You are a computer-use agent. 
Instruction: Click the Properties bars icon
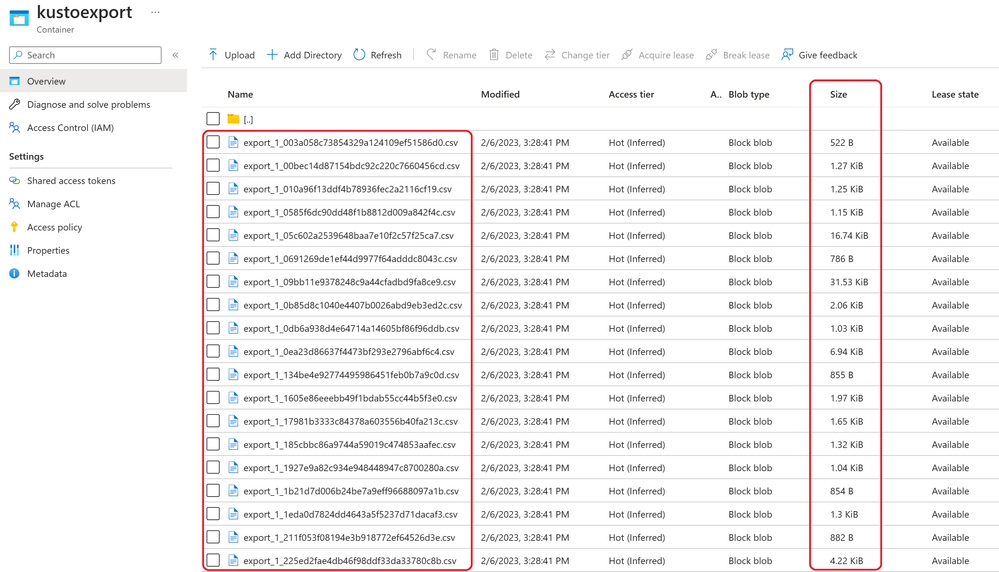pos(14,250)
